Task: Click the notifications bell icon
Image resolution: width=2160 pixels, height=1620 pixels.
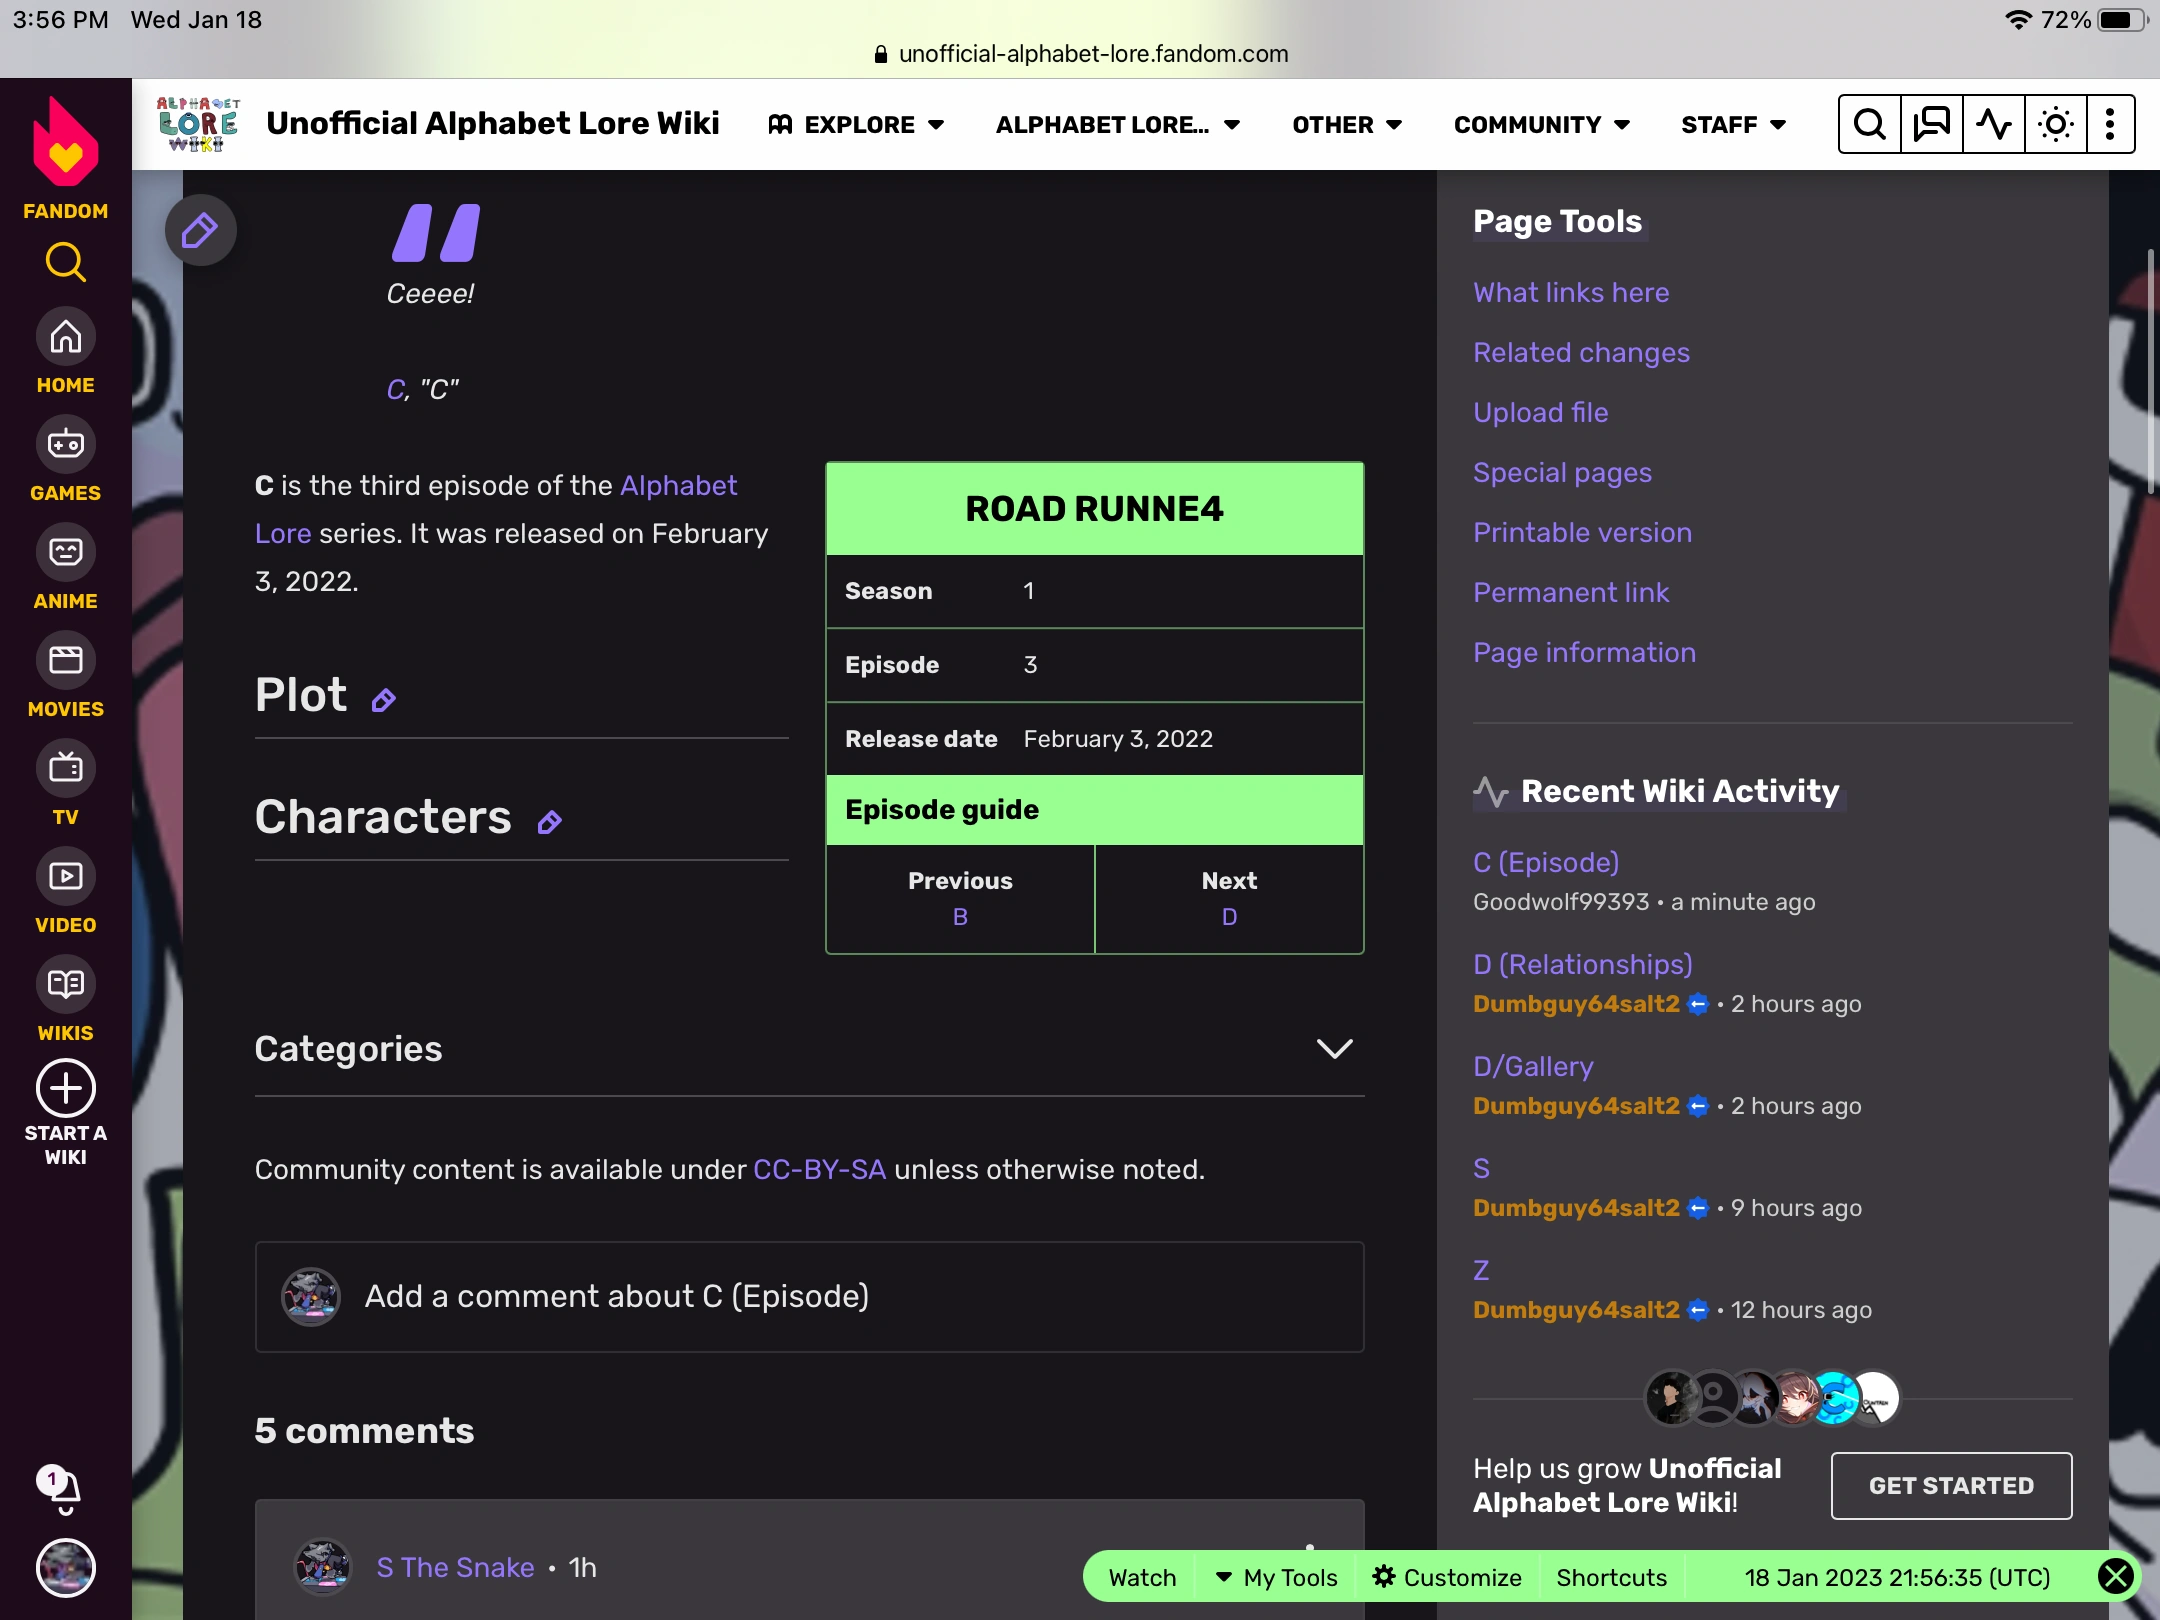Action: [64, 1491]
